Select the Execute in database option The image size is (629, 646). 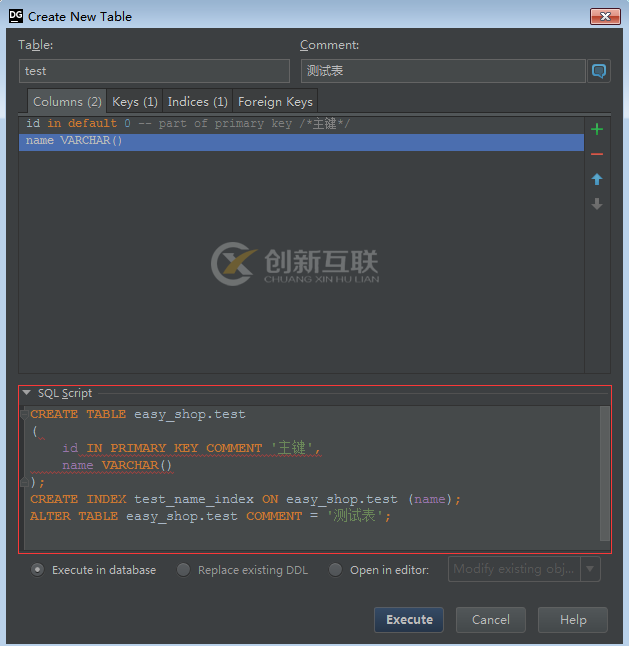37,570
